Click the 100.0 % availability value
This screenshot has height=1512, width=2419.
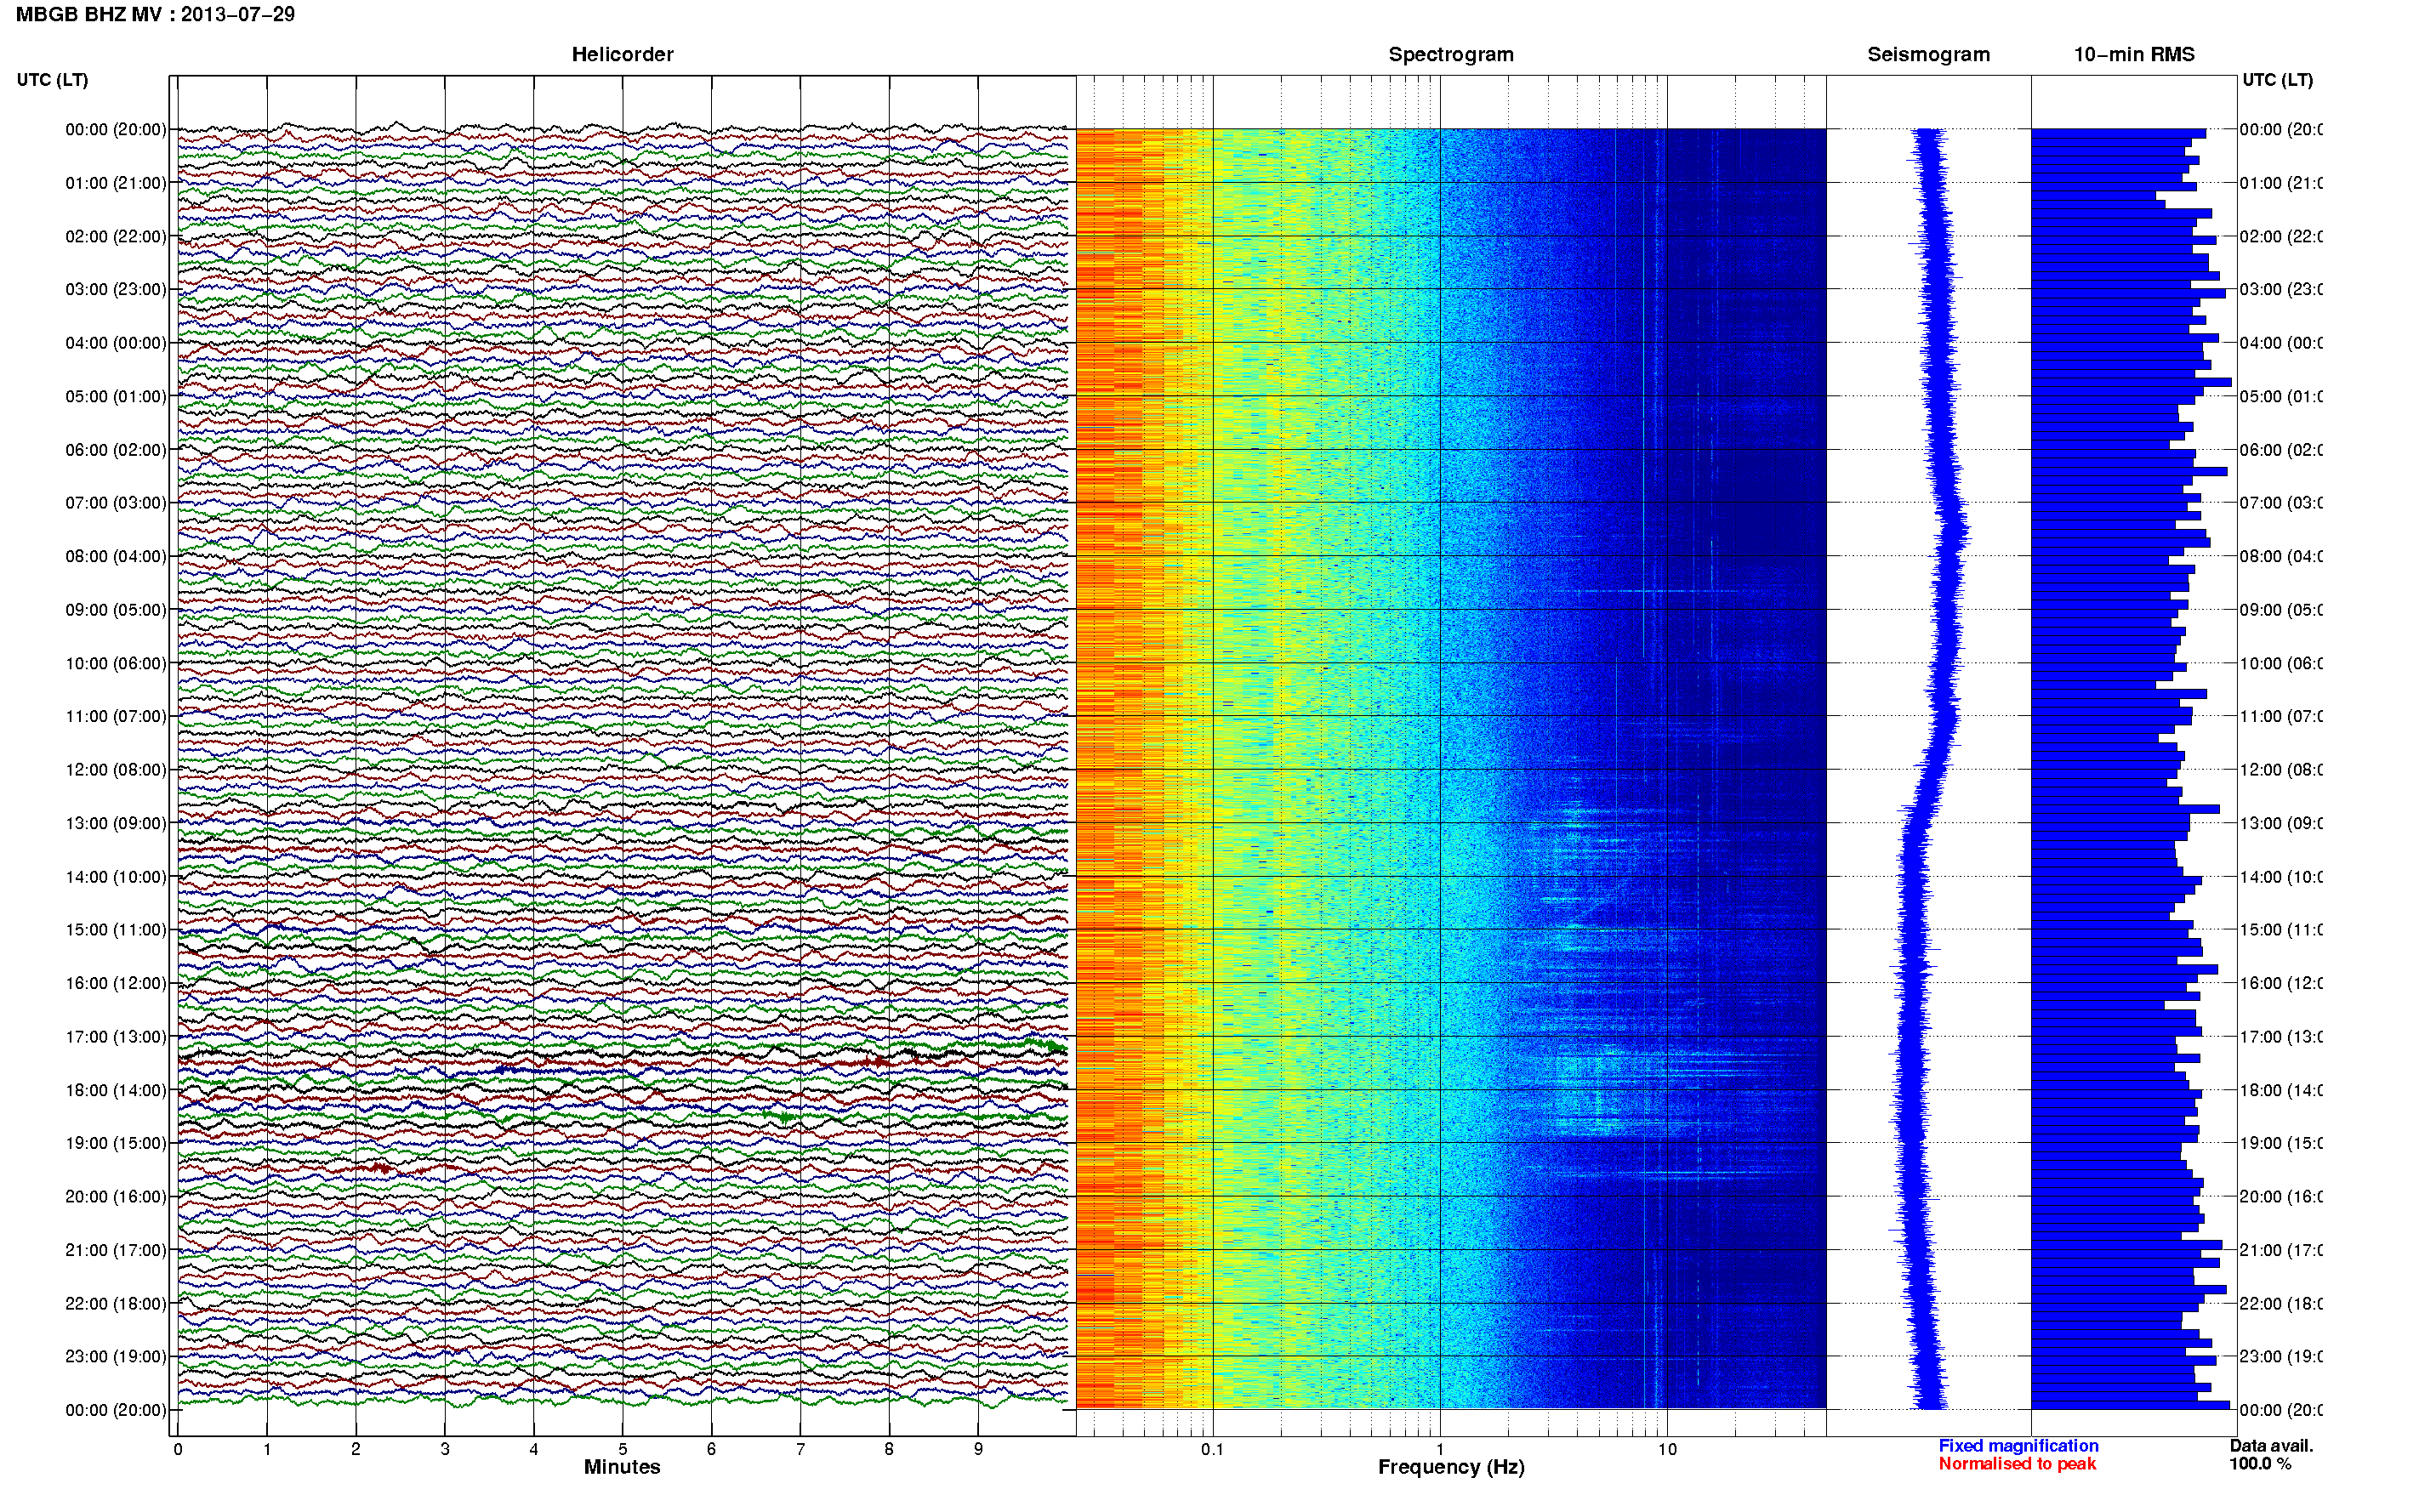click(x=2260, y=1463)
